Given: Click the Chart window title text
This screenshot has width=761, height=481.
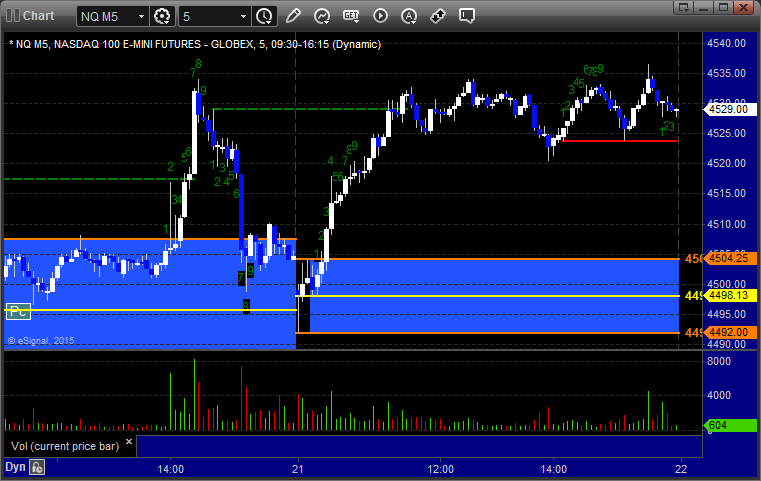Looking at the screenshot, I should [38, 16].
